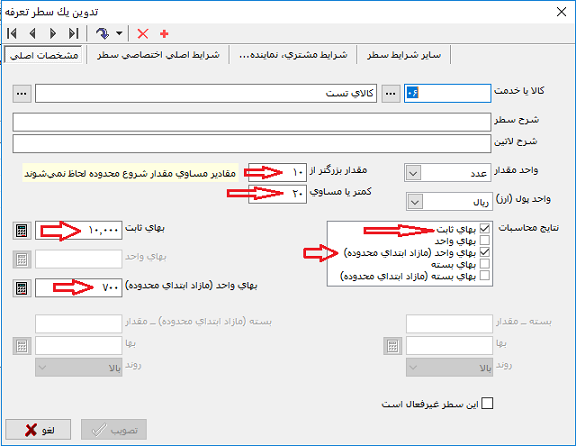This screenshot has width=576, height=446.
Task: Expand dropdown arrow beside the toolbar refresh icon
Action: (119, 33)
